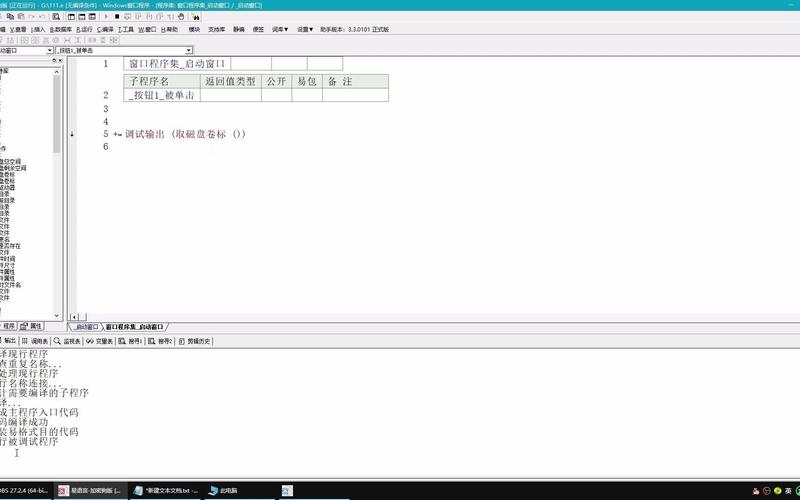Screen dimensions: 800x500
Task: Click the 调试输出 (取磁盘卷标 ()) code line
Action: [x=186, y=134]
